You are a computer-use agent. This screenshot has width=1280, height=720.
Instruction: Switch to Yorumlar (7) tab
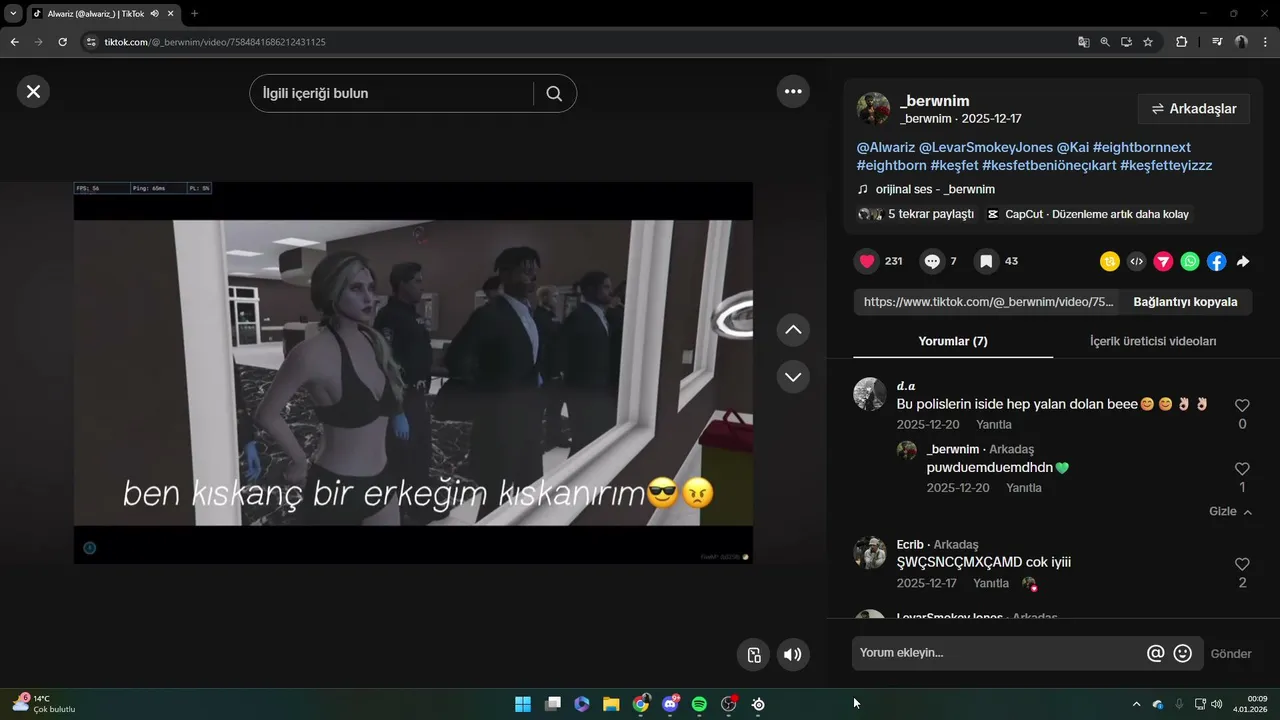tap(953, 341)
